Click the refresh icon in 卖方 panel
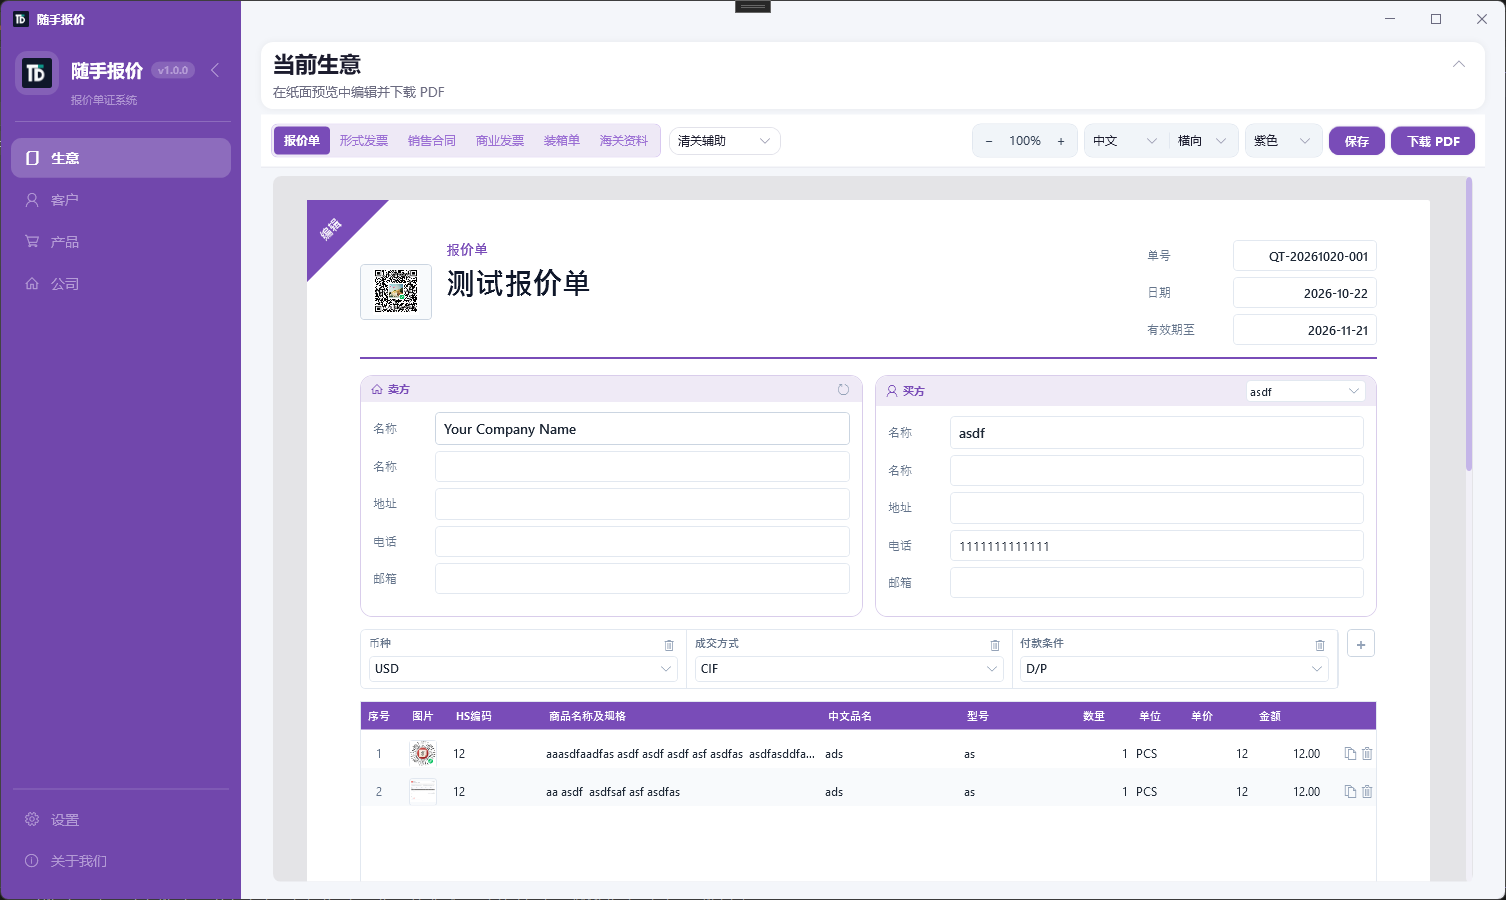This screenshot has height=900, width=1506. click(843, 389)
